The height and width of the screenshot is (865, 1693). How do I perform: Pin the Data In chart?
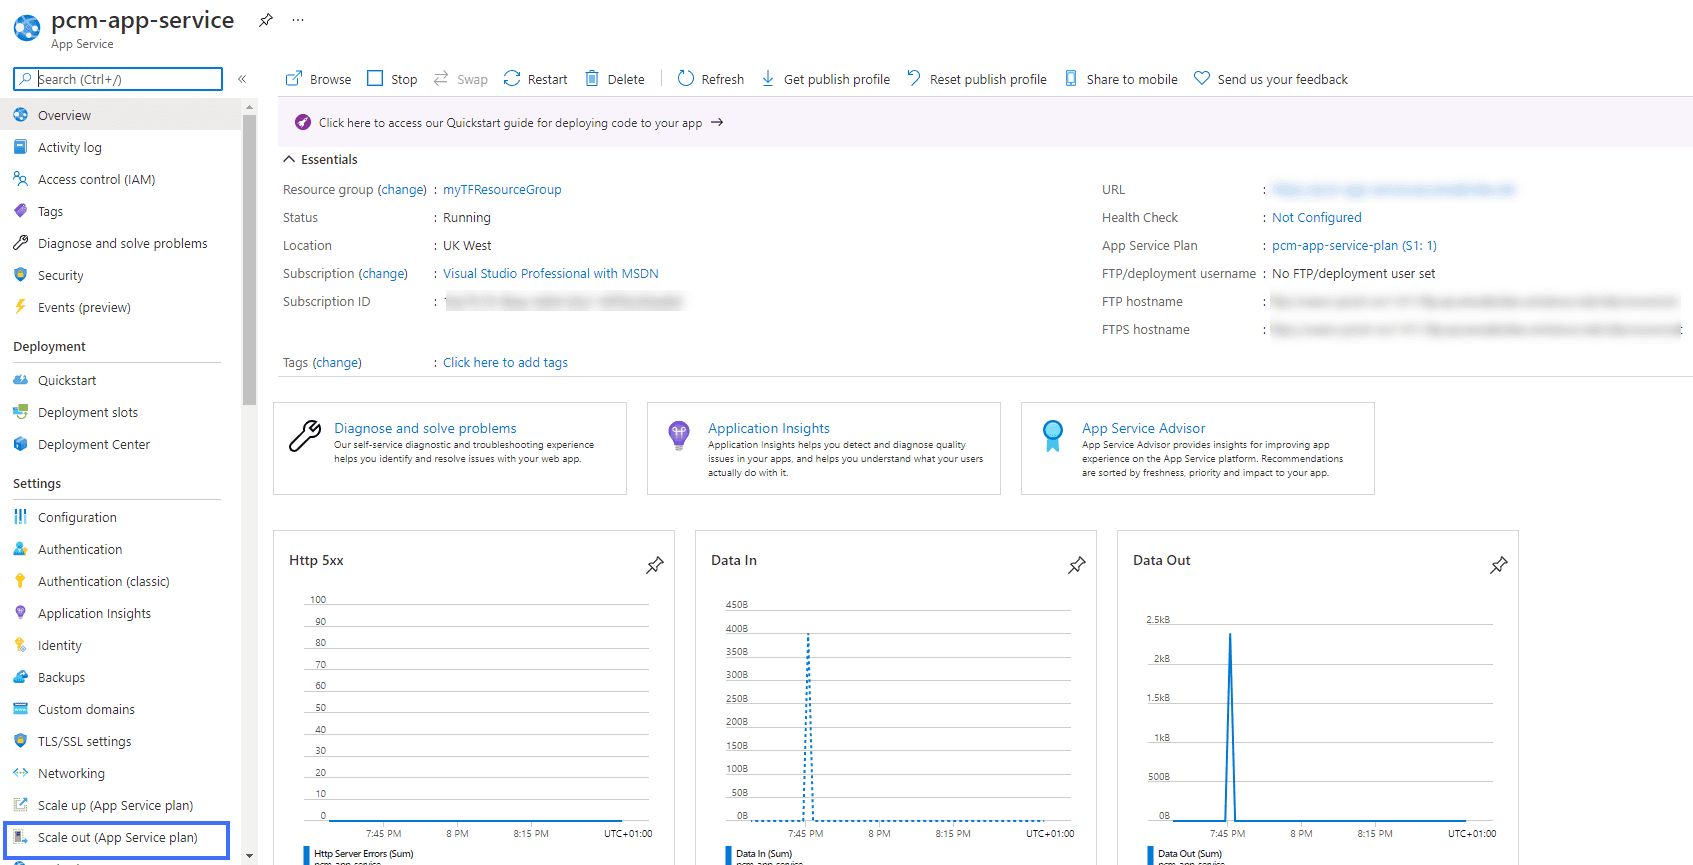(1077, 565)
